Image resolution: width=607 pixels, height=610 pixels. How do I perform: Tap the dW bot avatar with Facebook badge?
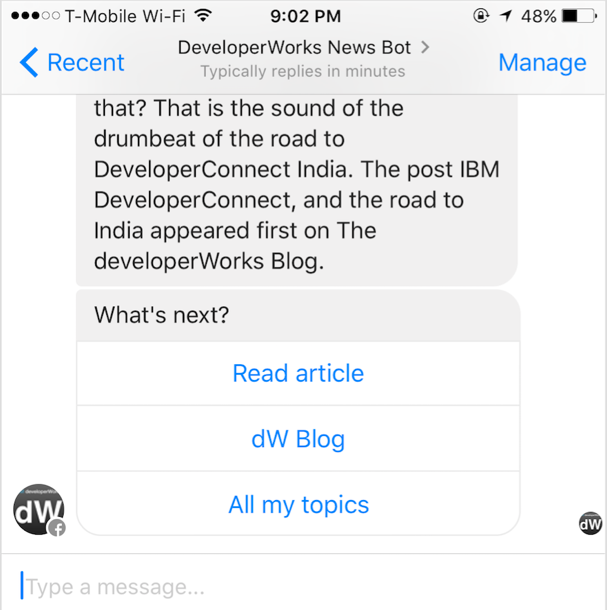[39, 510]
